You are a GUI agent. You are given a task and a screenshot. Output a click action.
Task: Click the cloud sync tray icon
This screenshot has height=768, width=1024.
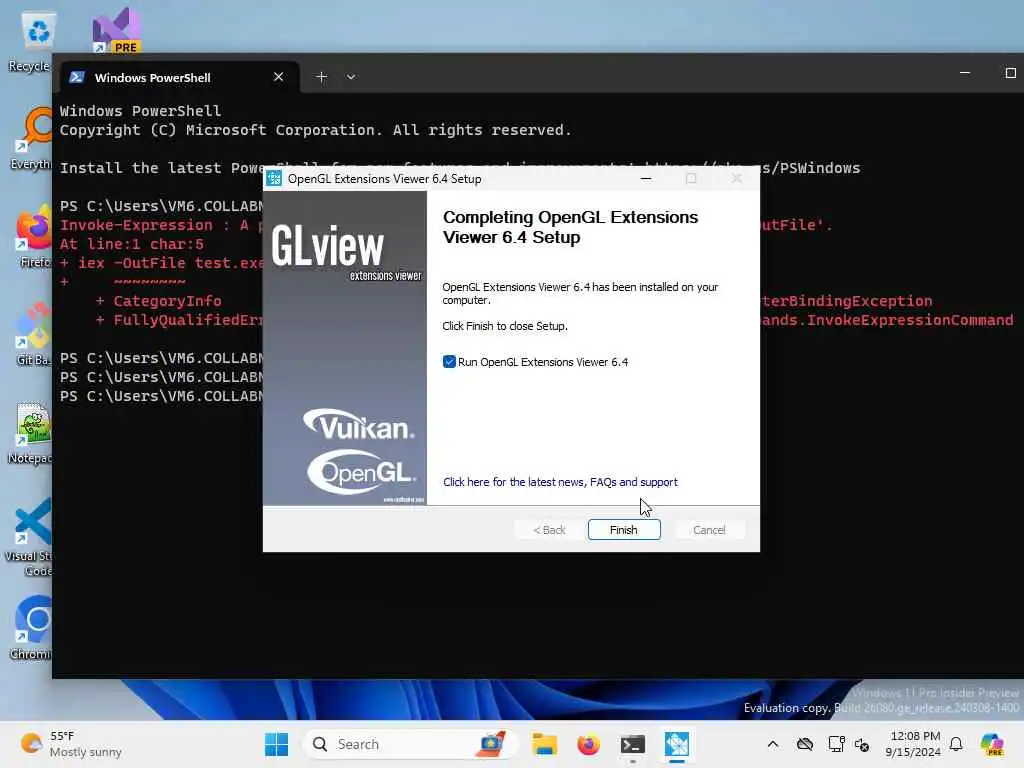point(805,744)
